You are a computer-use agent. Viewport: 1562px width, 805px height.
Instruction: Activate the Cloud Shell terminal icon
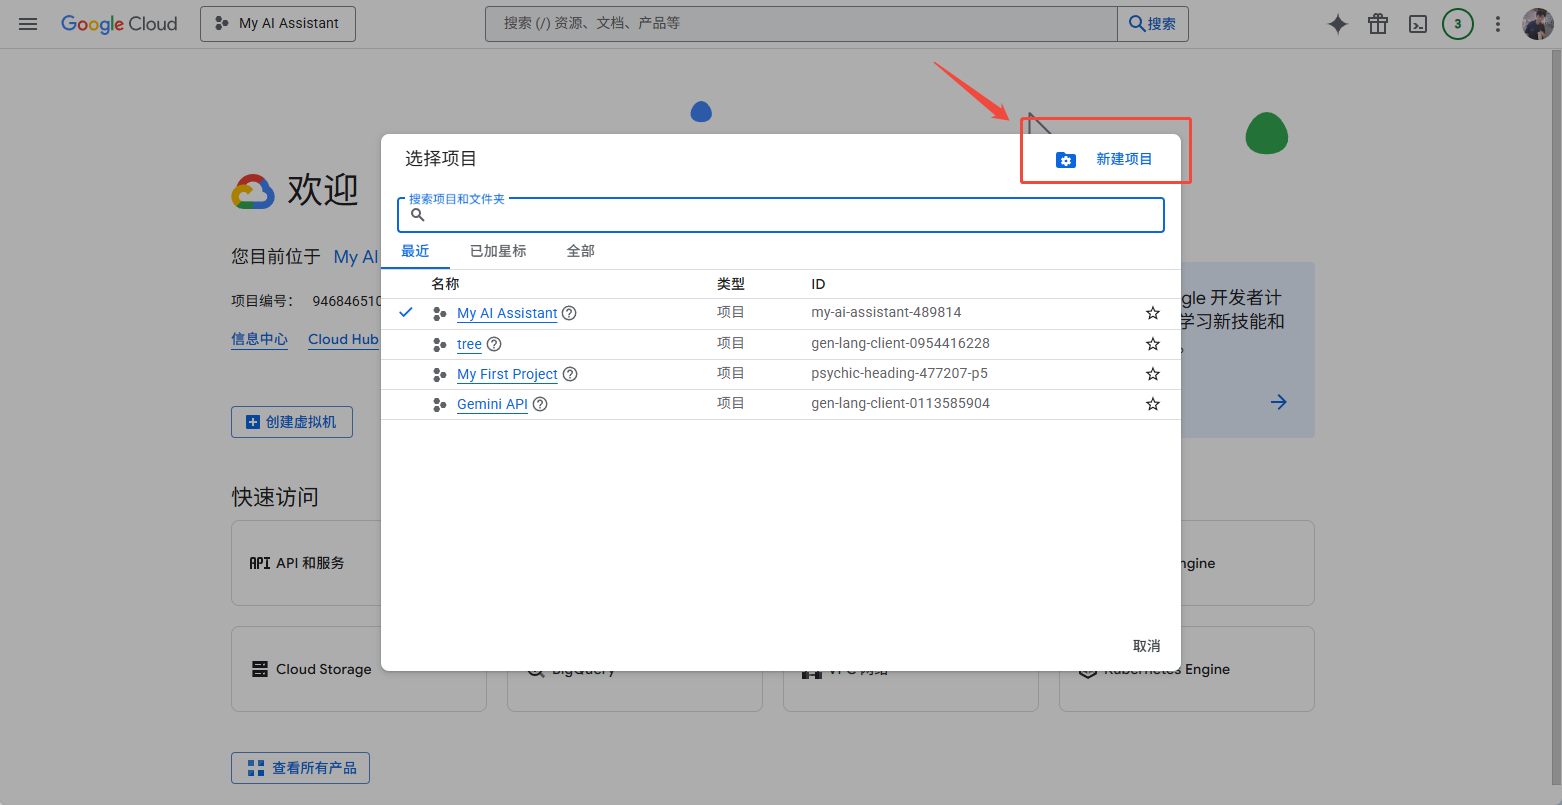(1418, 24)
